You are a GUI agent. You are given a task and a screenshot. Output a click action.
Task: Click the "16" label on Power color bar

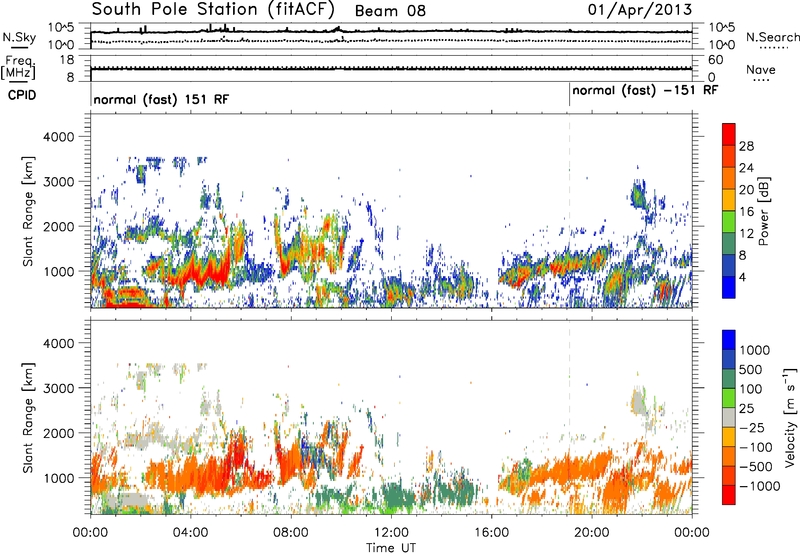746,211
